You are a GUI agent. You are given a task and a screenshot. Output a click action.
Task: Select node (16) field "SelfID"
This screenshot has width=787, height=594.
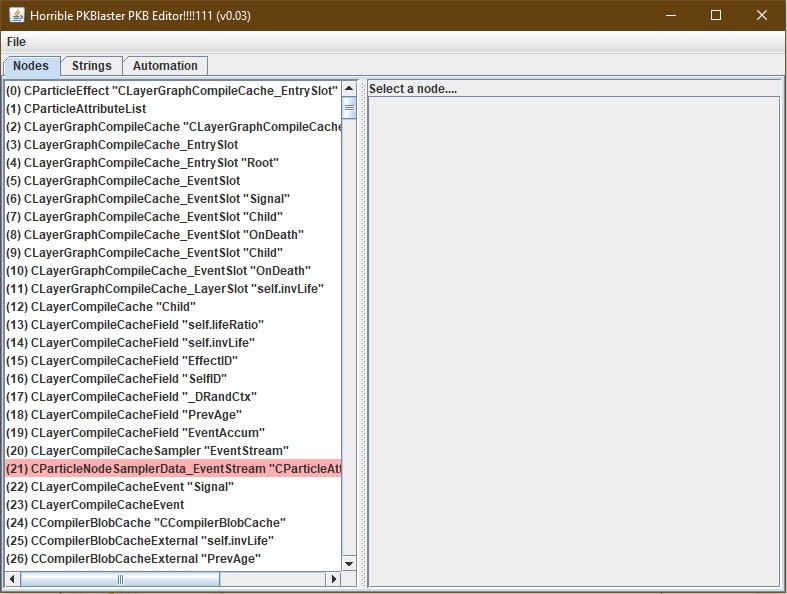pyautogui.click(x=173, y=379)
